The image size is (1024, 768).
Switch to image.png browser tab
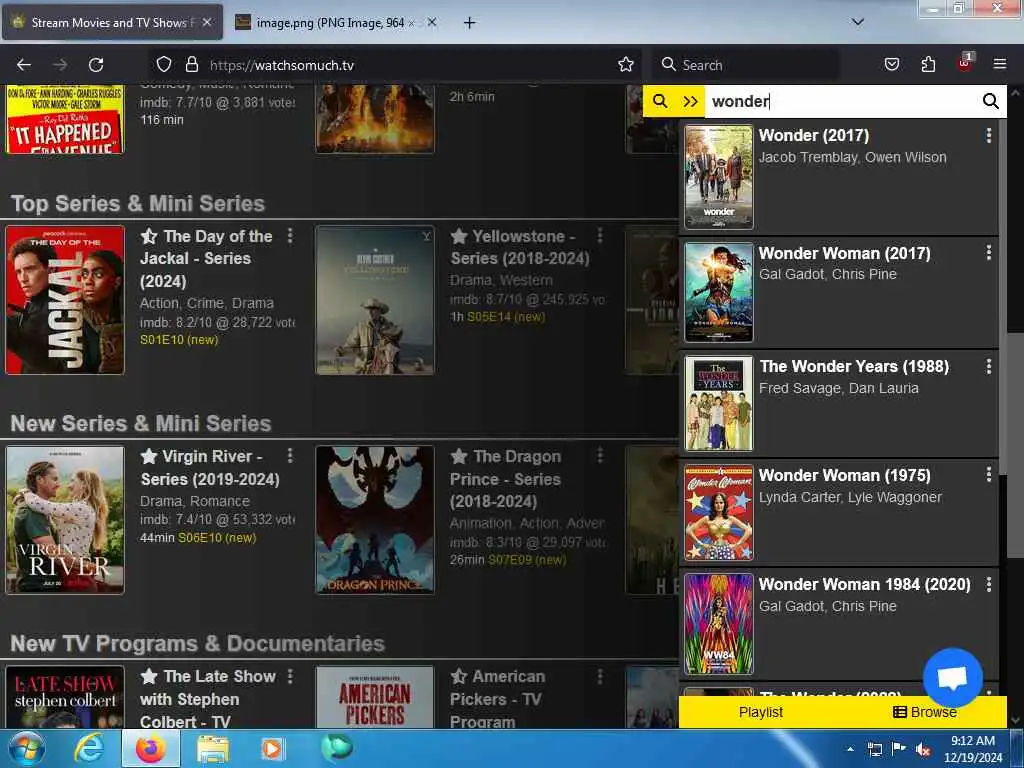[x=328, y=23]
